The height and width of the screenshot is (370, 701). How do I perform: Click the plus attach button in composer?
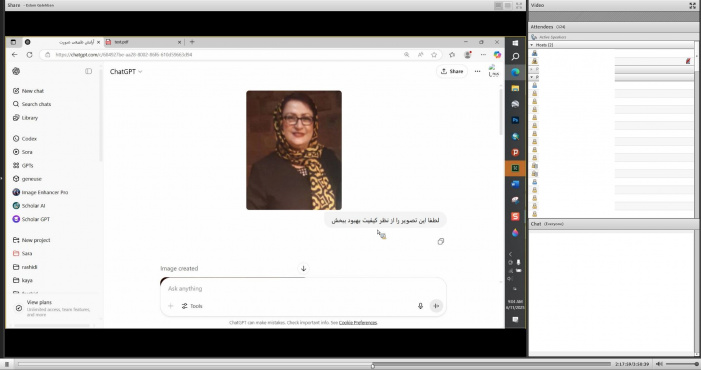(x=170, y=306)
